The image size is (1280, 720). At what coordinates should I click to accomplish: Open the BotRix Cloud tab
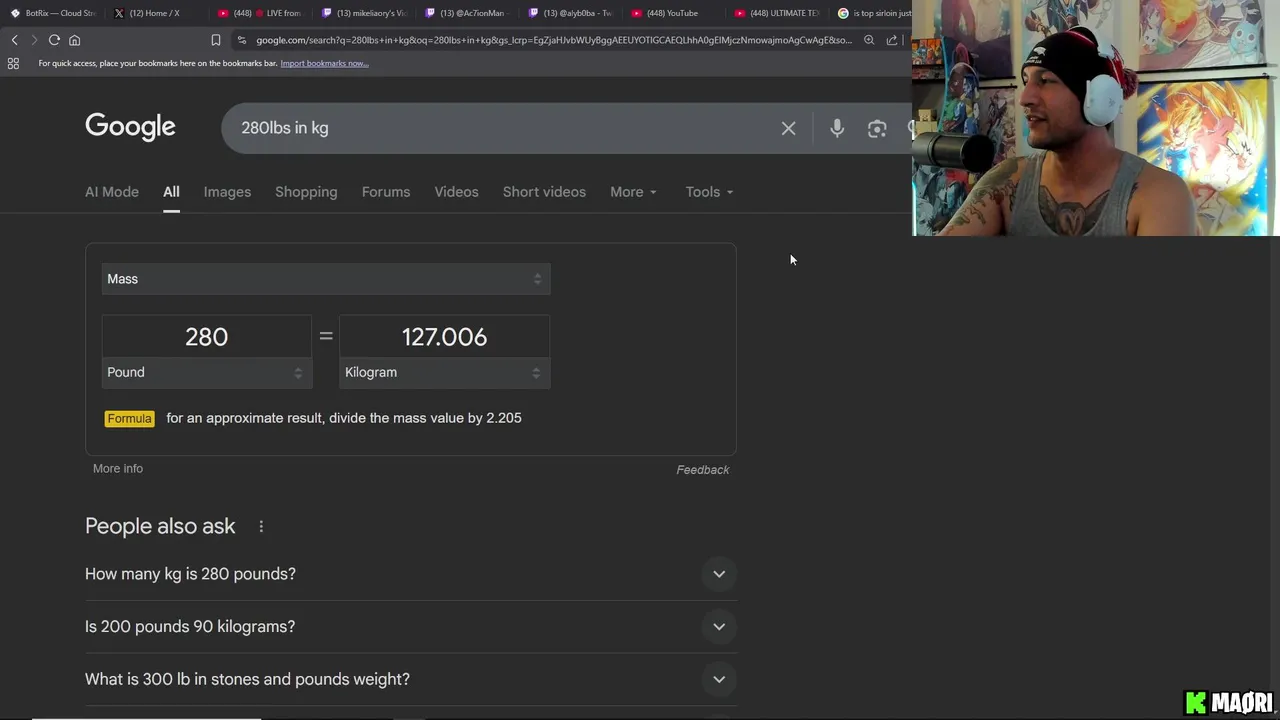pos(52,13)
